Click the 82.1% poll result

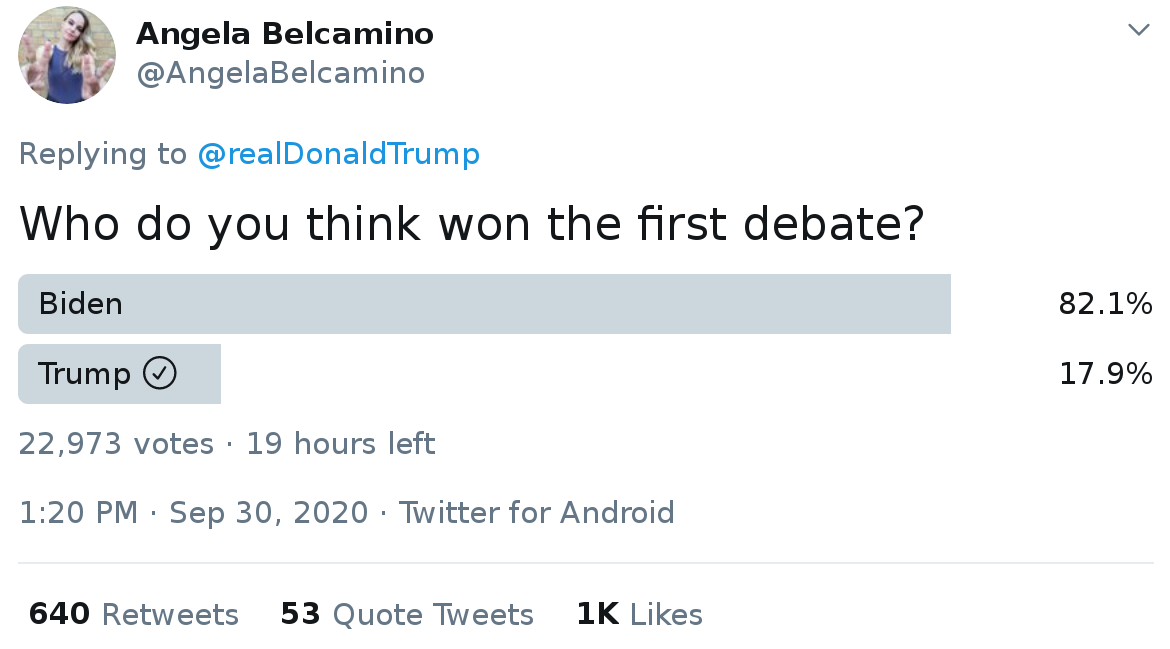(x=1105, y=304)
